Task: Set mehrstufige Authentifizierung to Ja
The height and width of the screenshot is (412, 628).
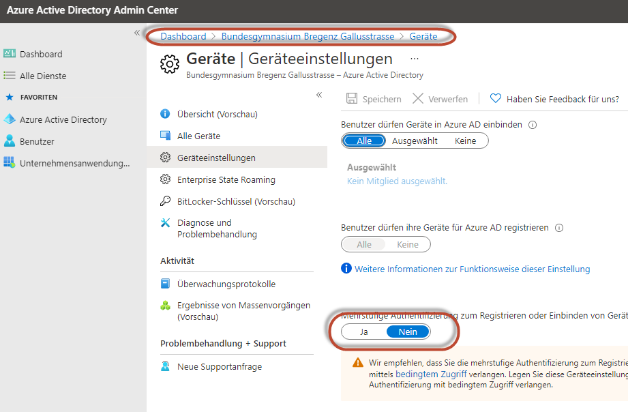Action: pyautogui.click(x=364, y=332)
